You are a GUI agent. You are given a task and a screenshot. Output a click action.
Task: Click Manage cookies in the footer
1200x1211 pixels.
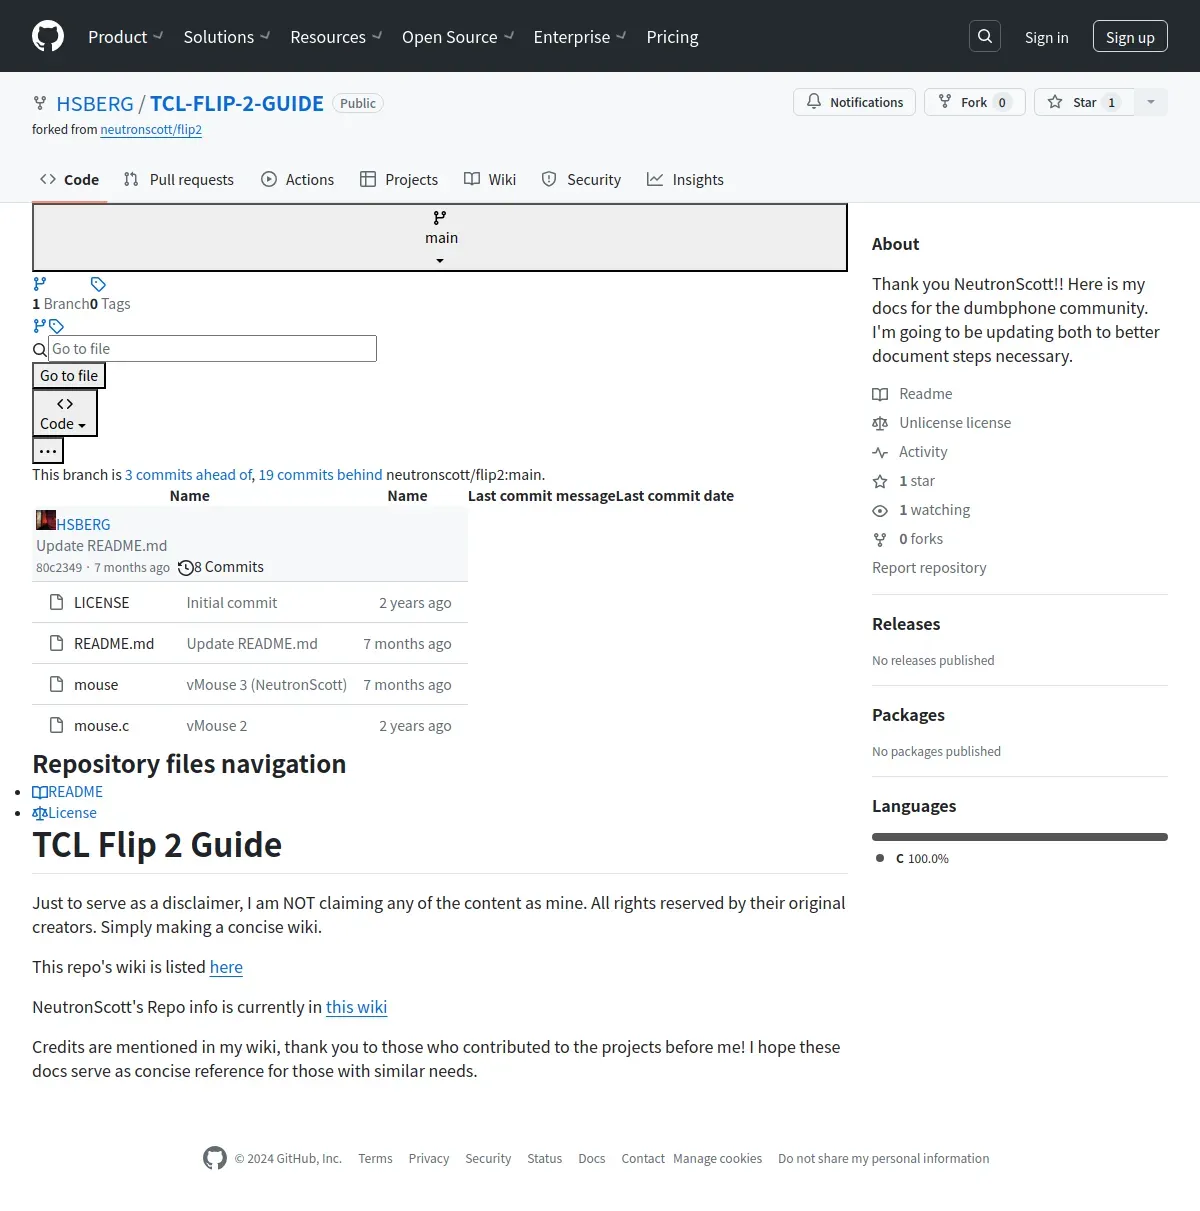click(x=717, y=1159)
